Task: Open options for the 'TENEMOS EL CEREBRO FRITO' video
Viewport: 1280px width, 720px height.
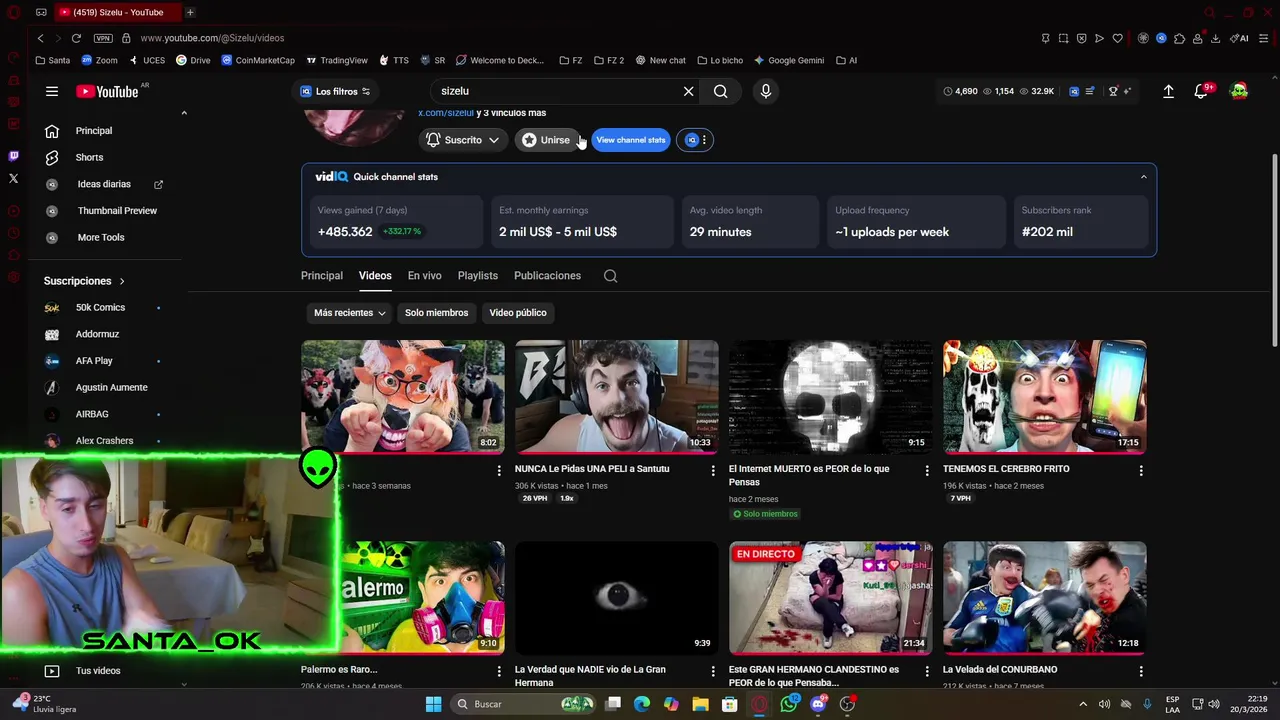Action: pyautogui.click(x=1141, y=470)
